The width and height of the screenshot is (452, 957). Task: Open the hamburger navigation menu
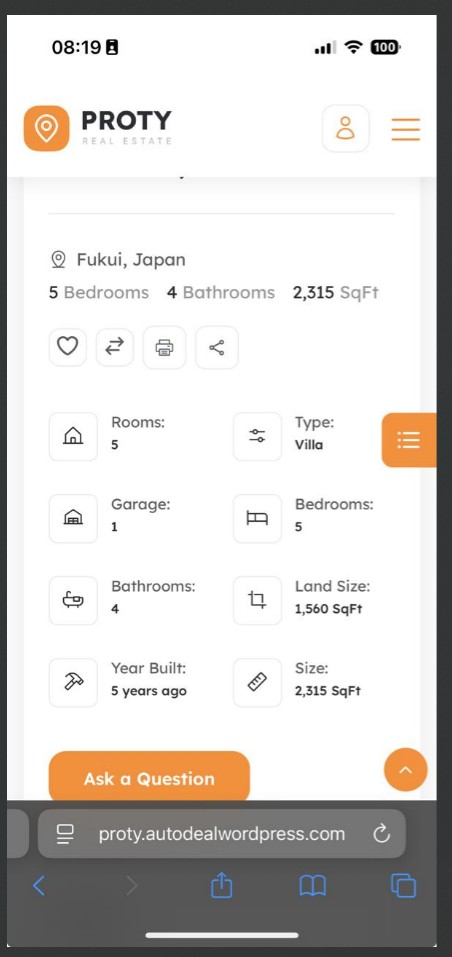pos(406,129)
